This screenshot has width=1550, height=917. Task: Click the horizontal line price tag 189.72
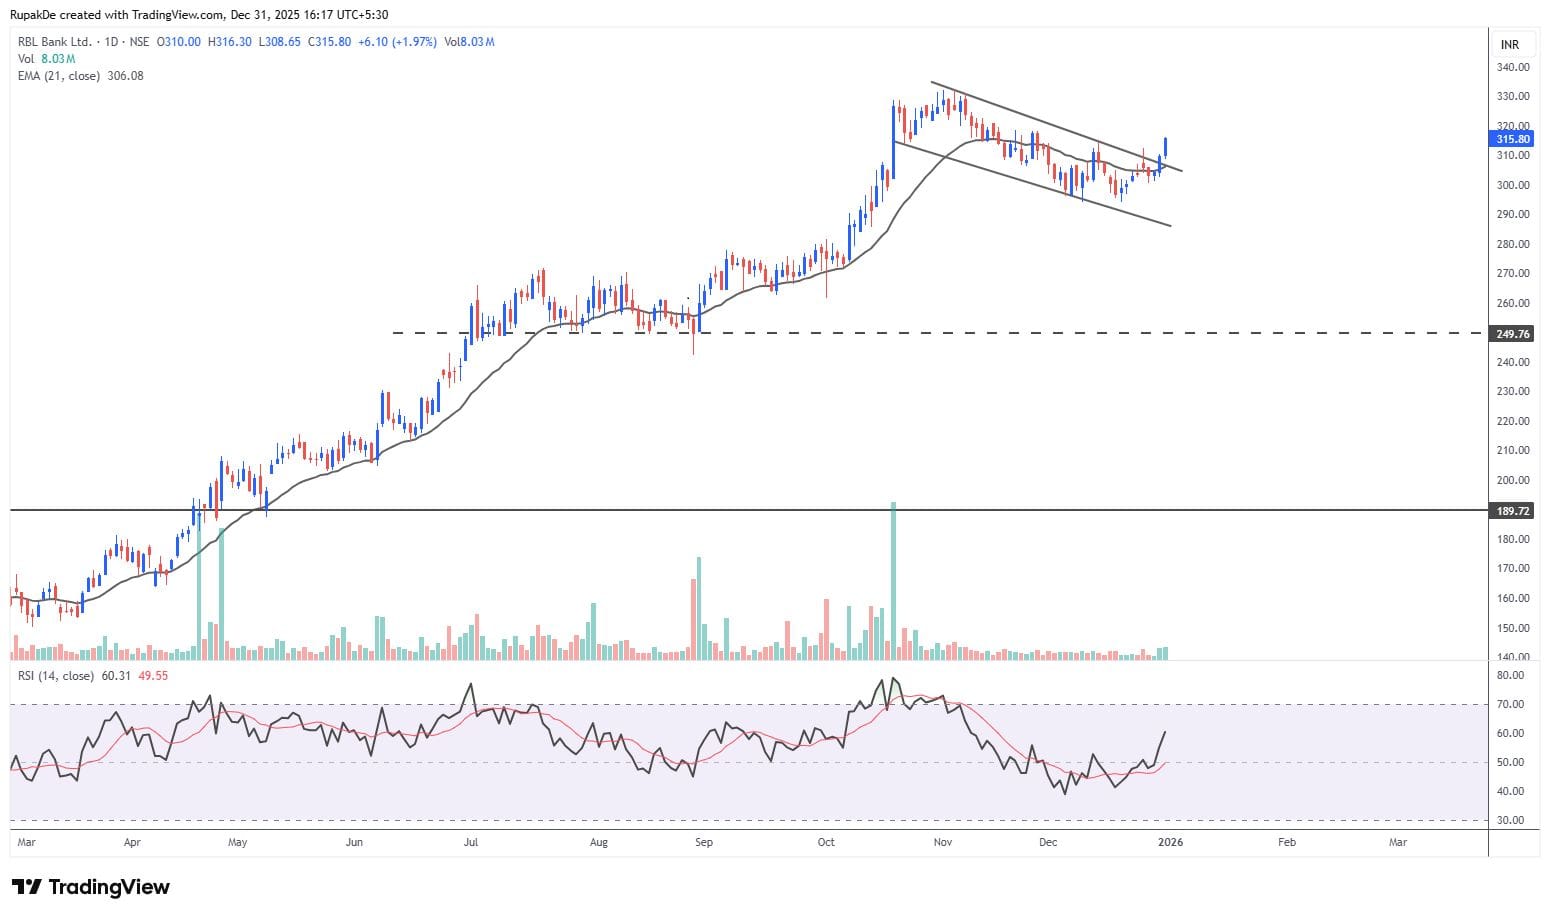1513,511
